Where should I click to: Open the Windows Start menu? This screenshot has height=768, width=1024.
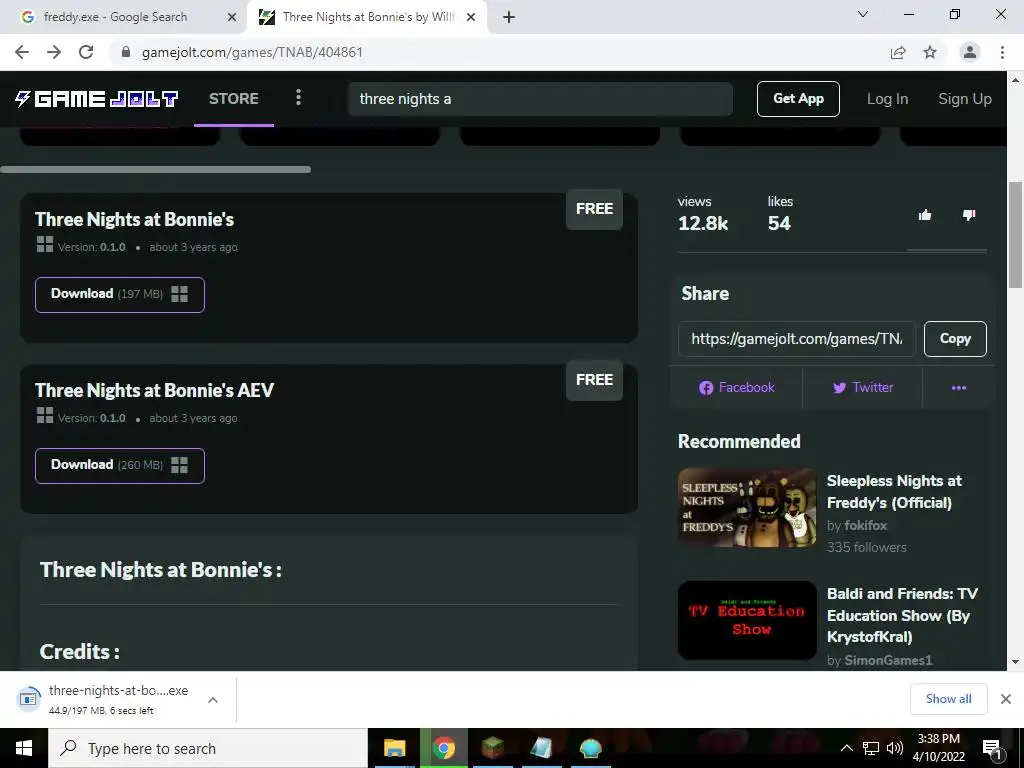pyautogui.click(x=24, y=748)
